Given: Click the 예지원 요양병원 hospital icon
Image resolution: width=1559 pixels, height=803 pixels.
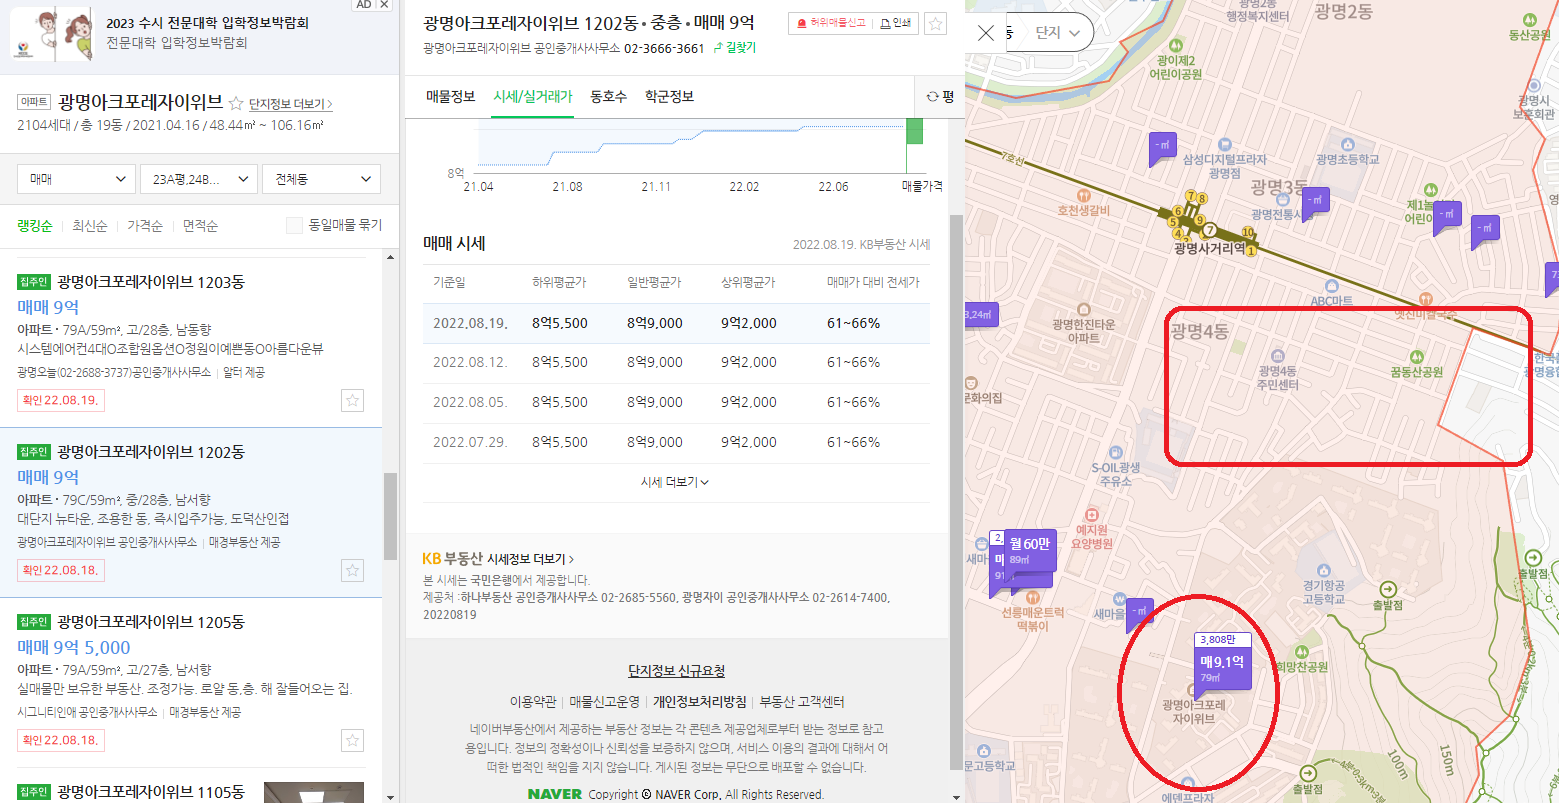Looking at the screenshot, I should pos(1091,516).
